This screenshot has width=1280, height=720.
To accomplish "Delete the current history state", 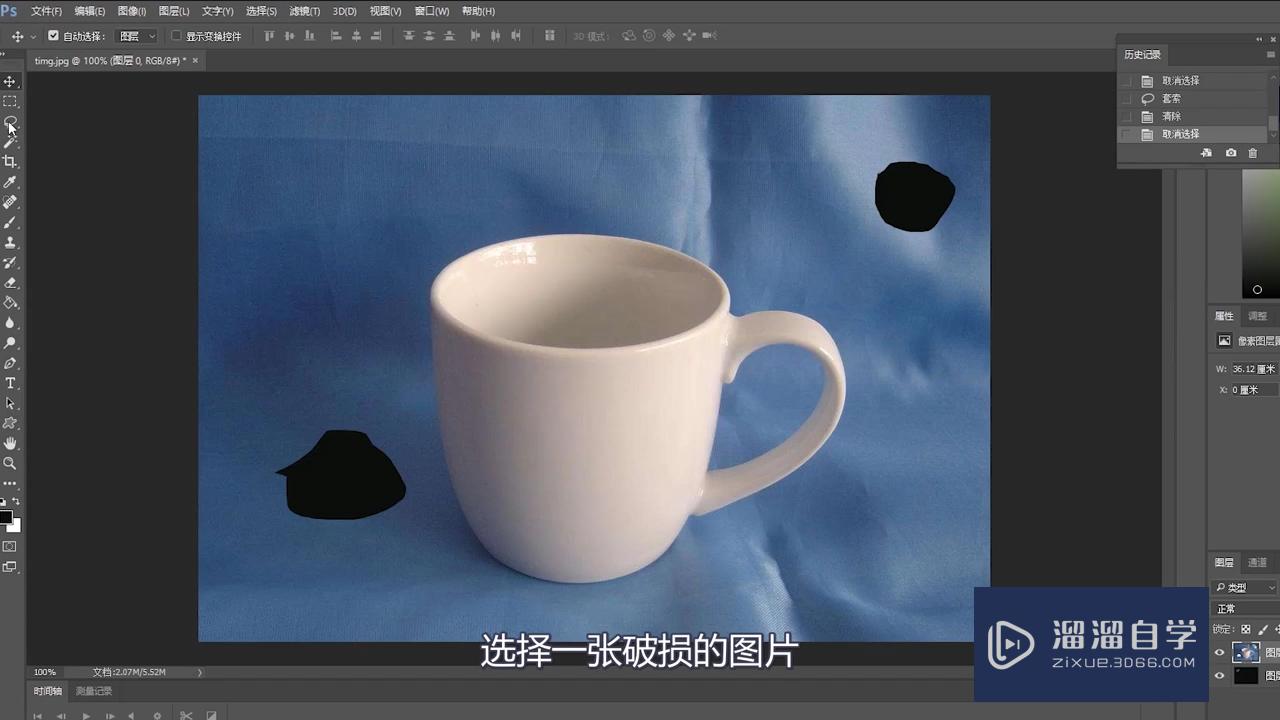I will coord(1253,153).
